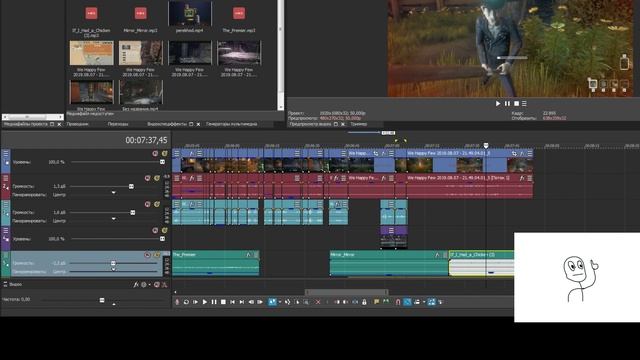This screenshot has width=640, height=360.
Task: Open the Normal Edit tool dropdown arrow
Action: (280, 302)
